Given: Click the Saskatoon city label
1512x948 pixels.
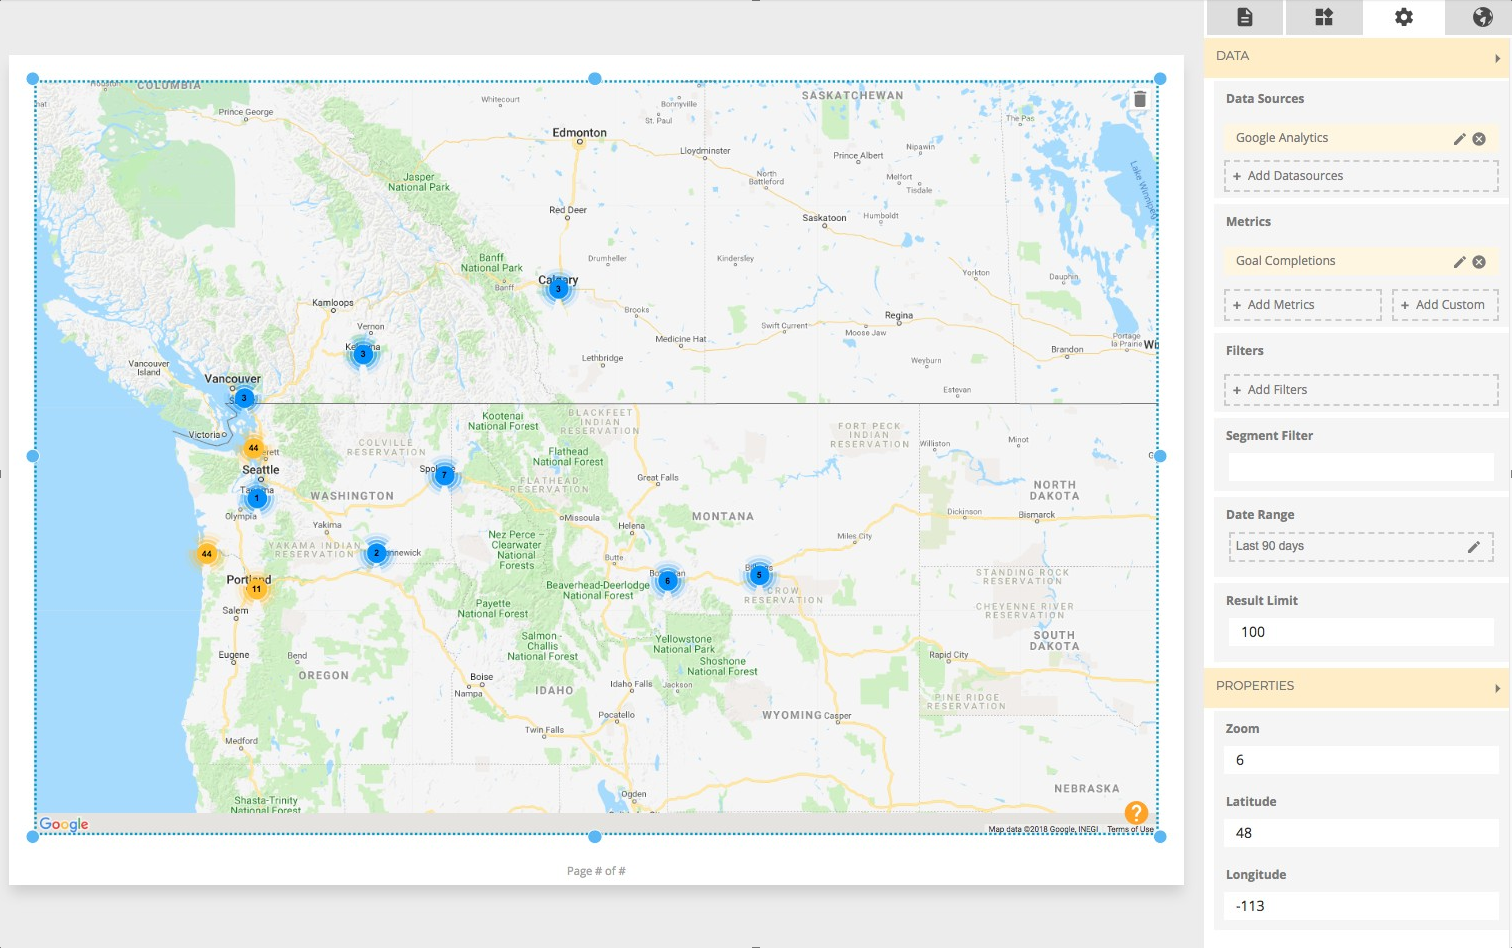Looking at the screenshot, I should 824,218.
